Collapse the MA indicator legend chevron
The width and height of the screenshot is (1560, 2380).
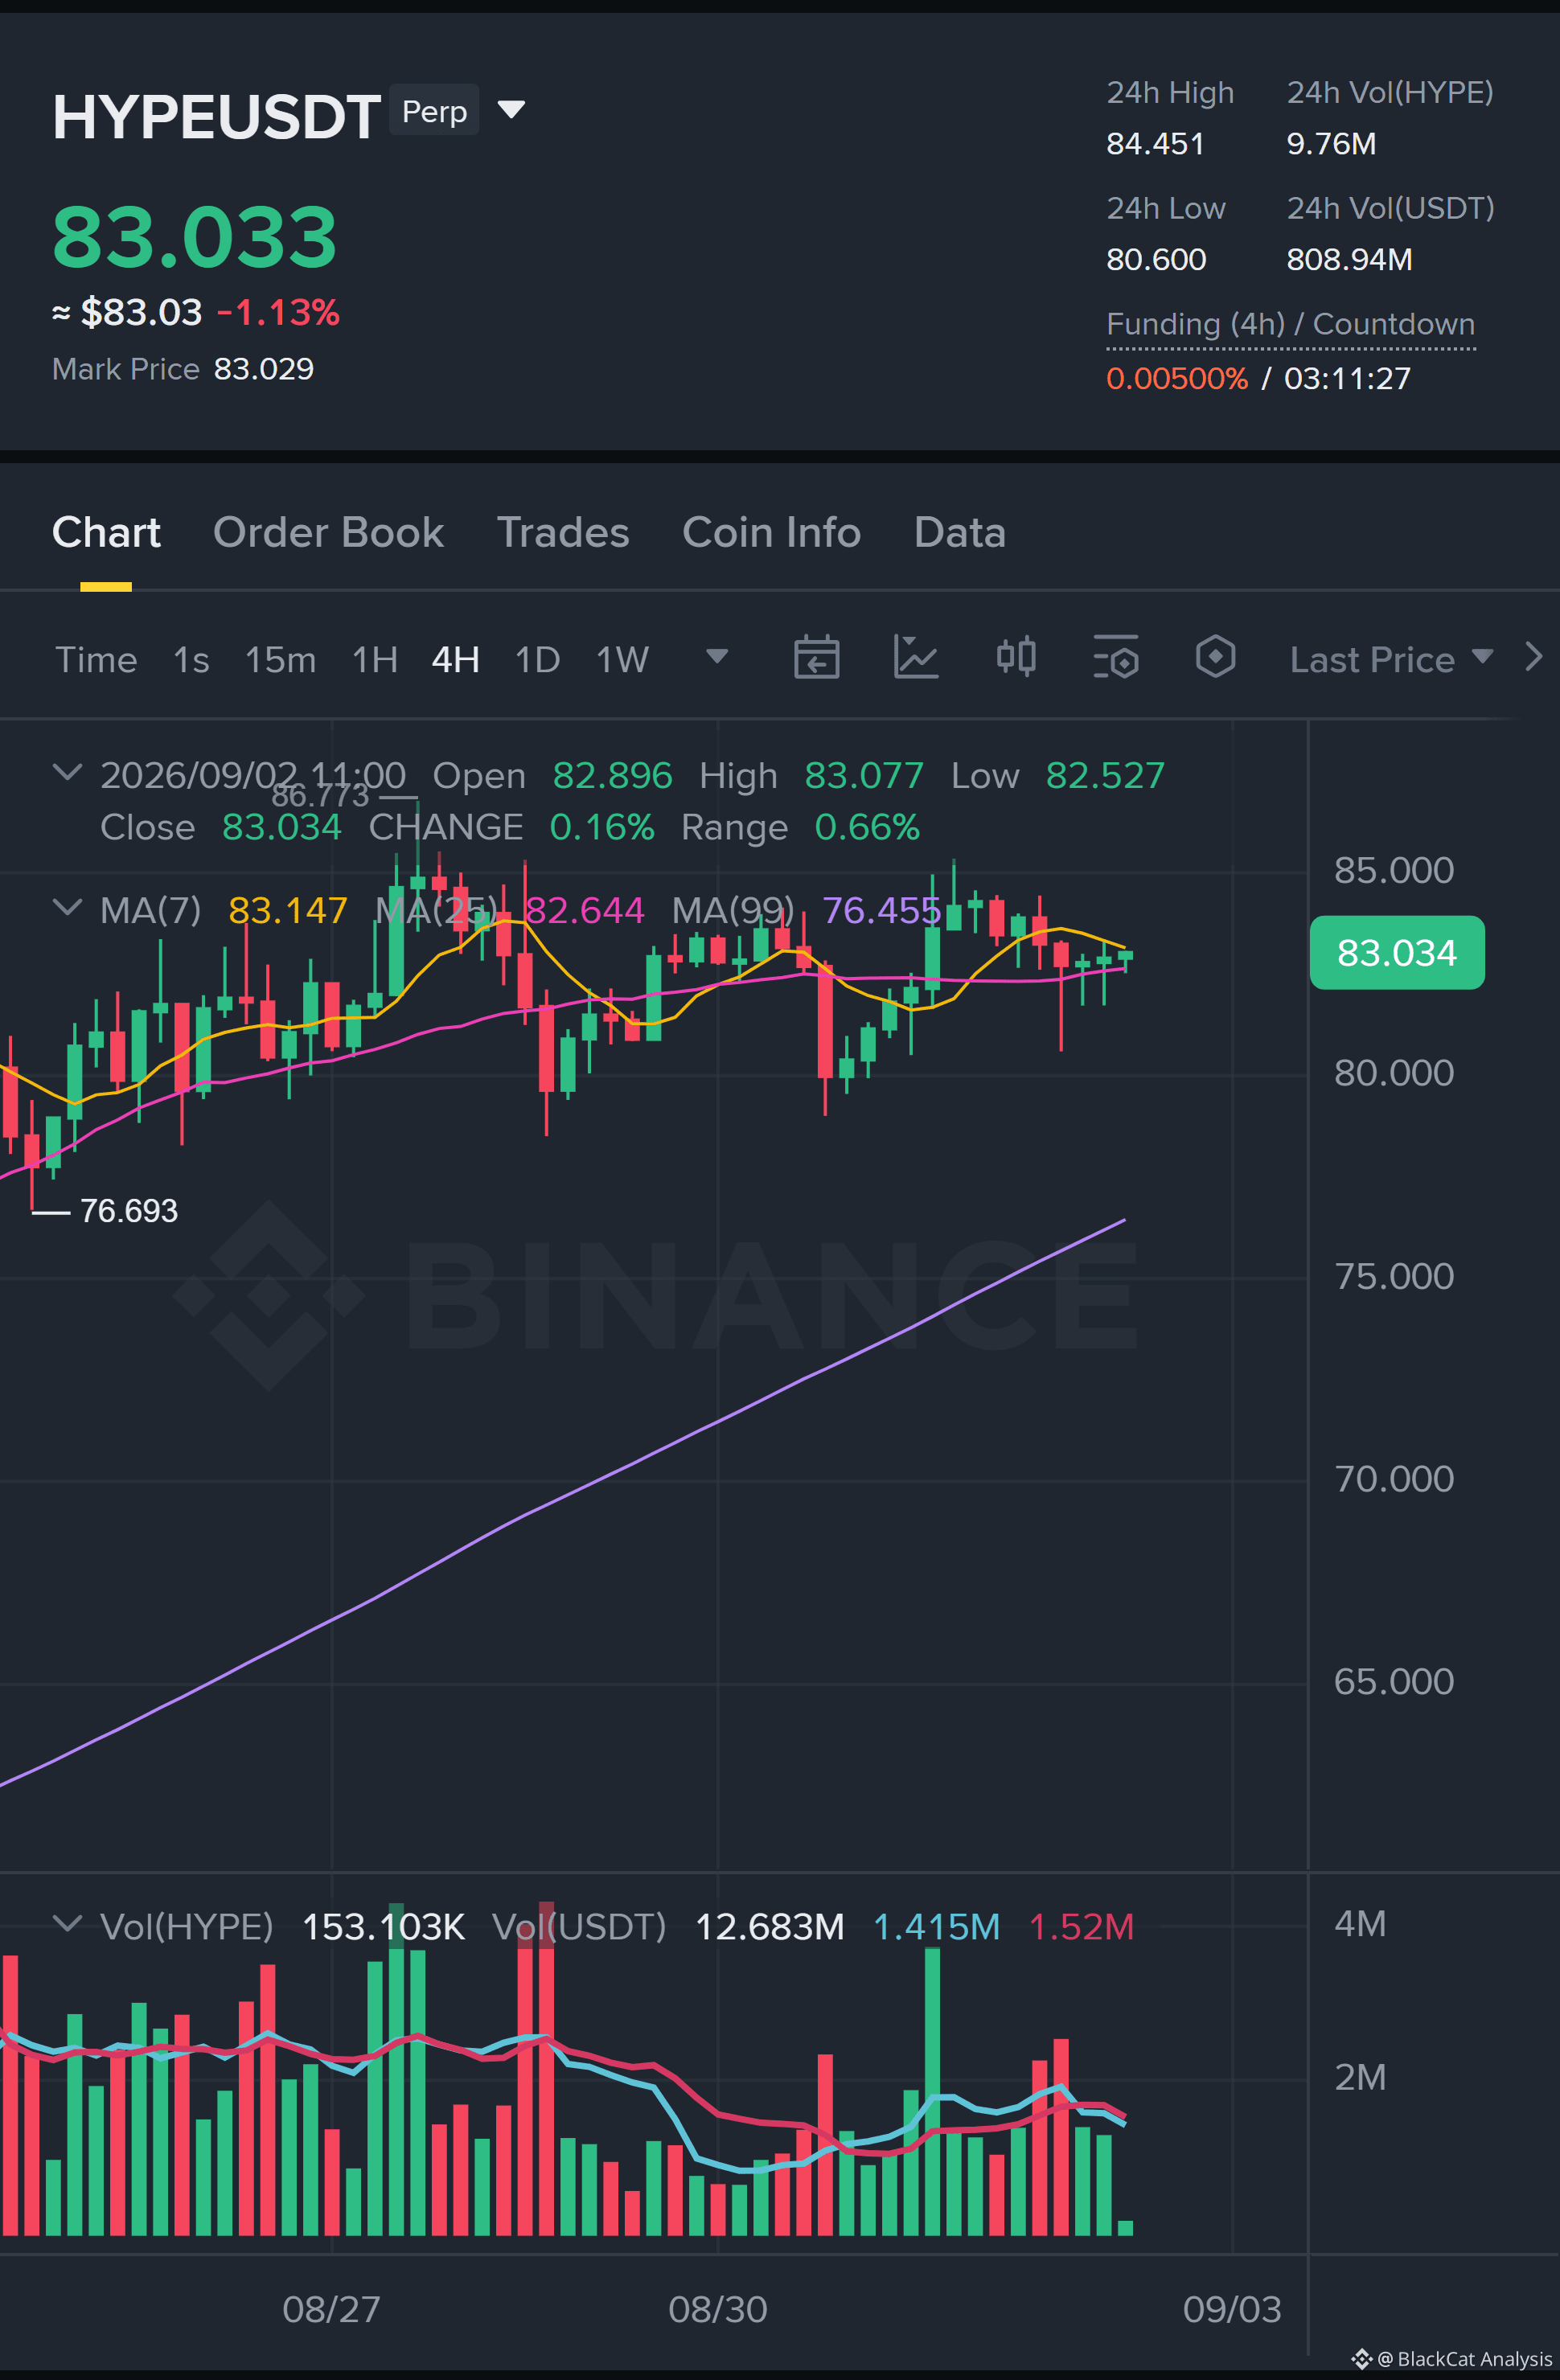(67, 908)
